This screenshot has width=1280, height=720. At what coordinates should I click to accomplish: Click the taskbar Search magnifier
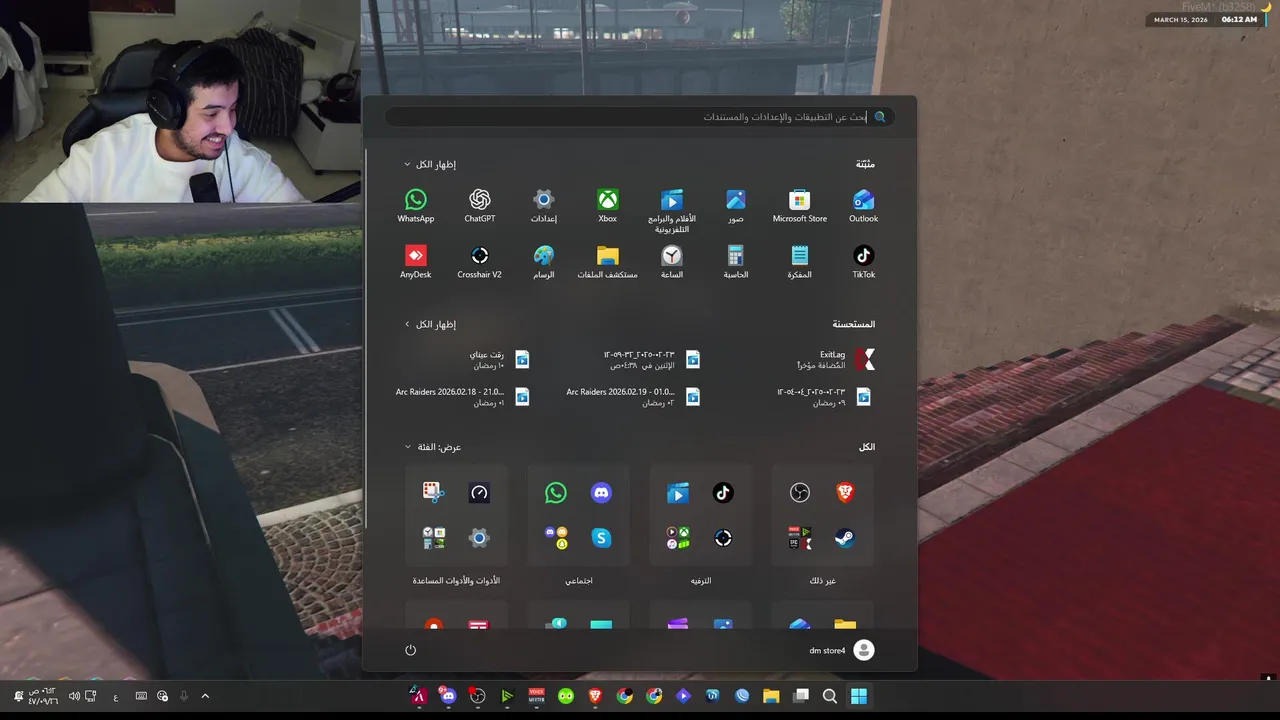(x=830, y=696)
